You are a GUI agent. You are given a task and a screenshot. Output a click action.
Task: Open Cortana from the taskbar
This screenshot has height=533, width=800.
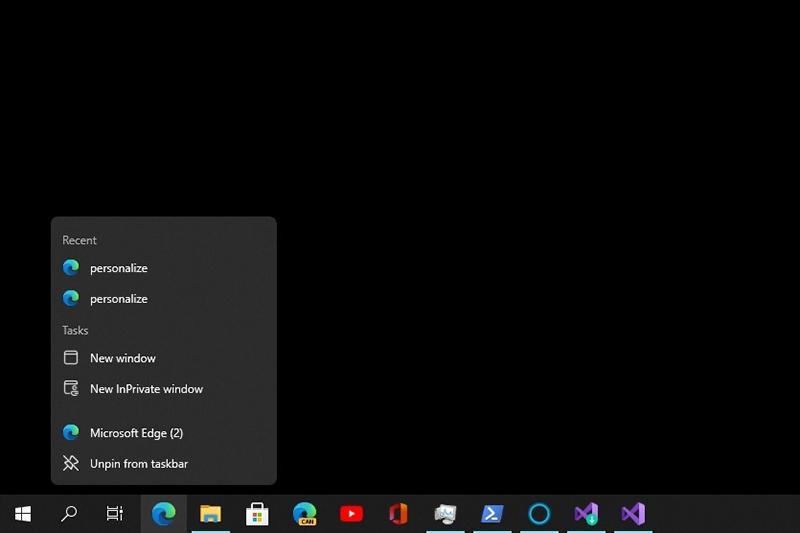pyautogui.click(x=539, y=514)
